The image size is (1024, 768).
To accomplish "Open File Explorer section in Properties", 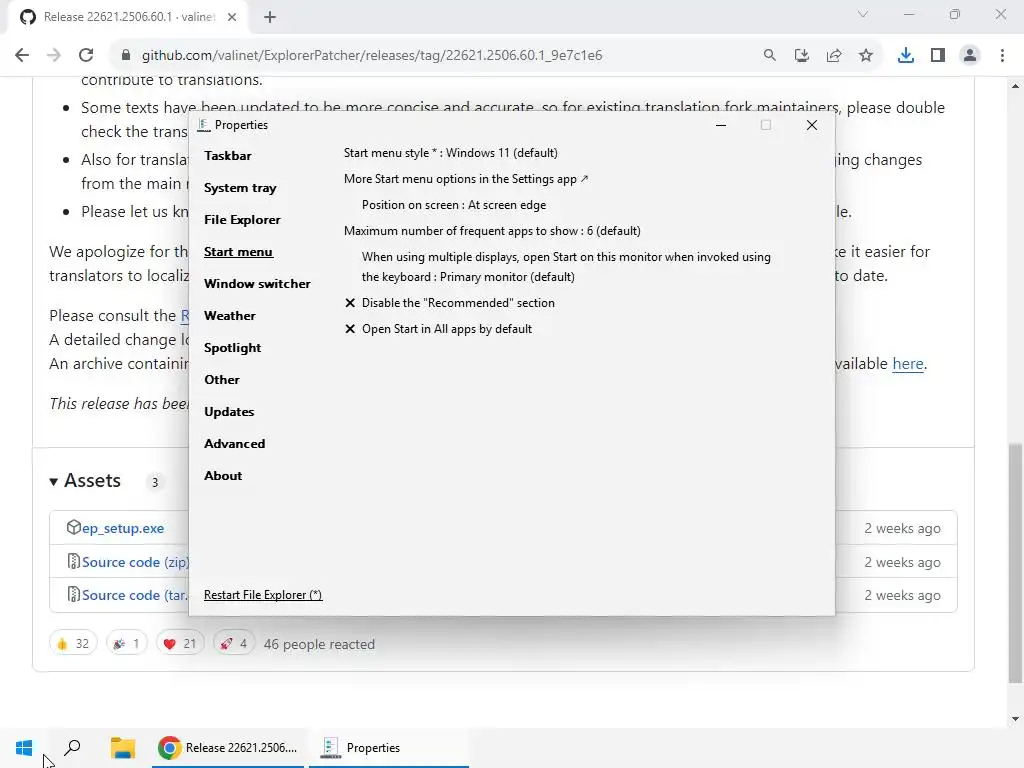I will 242,219.
